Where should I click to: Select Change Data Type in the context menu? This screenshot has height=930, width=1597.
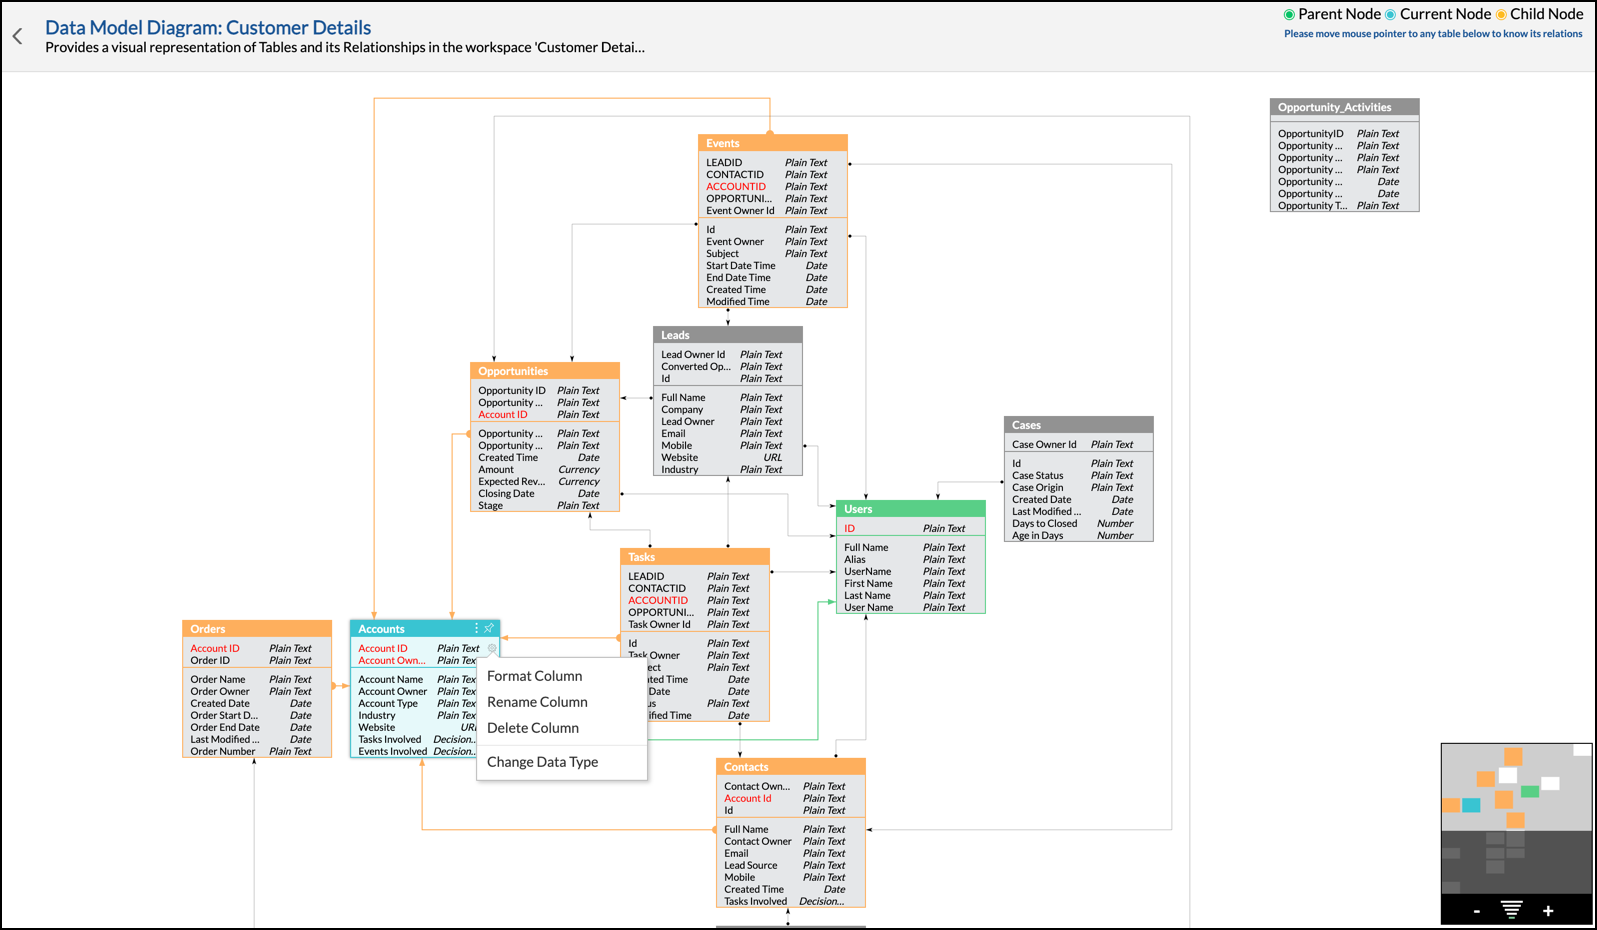(x=542, y=762)
